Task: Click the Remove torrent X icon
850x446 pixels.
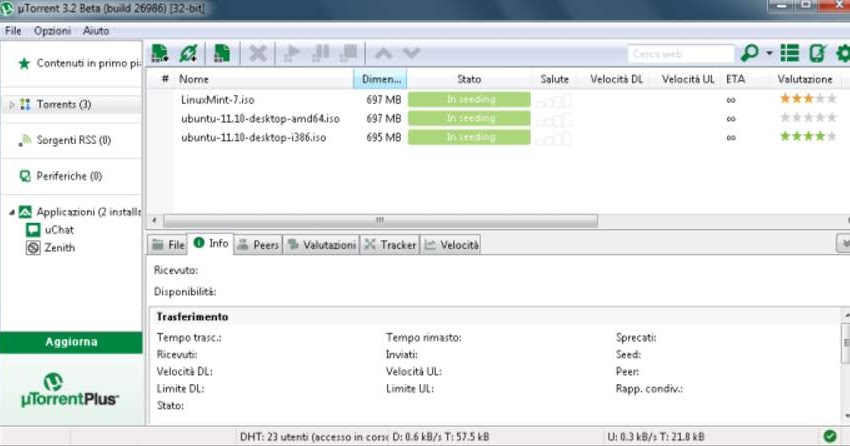Action: [257, 53]
